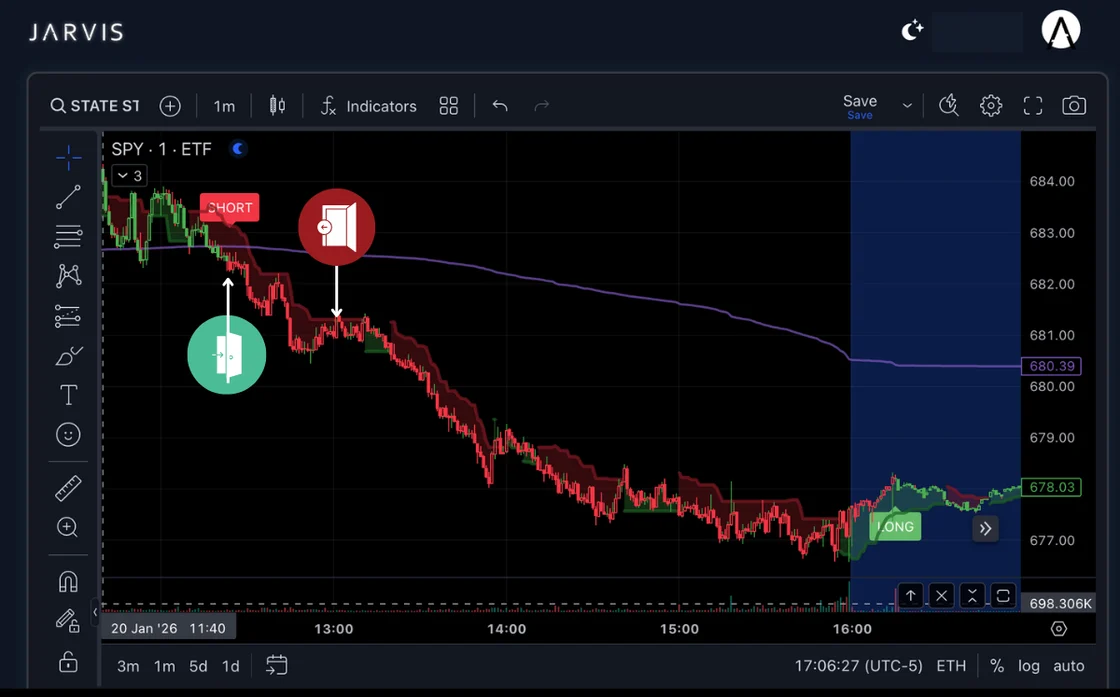The height and width of the screenshot is (697, 1120).
Task: Select the crosshair cursor tool
Action: pos(69,158)
